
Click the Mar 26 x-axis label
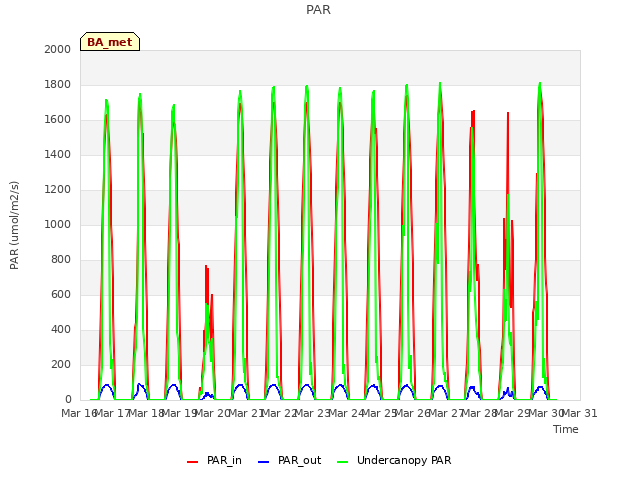point(413,413)
